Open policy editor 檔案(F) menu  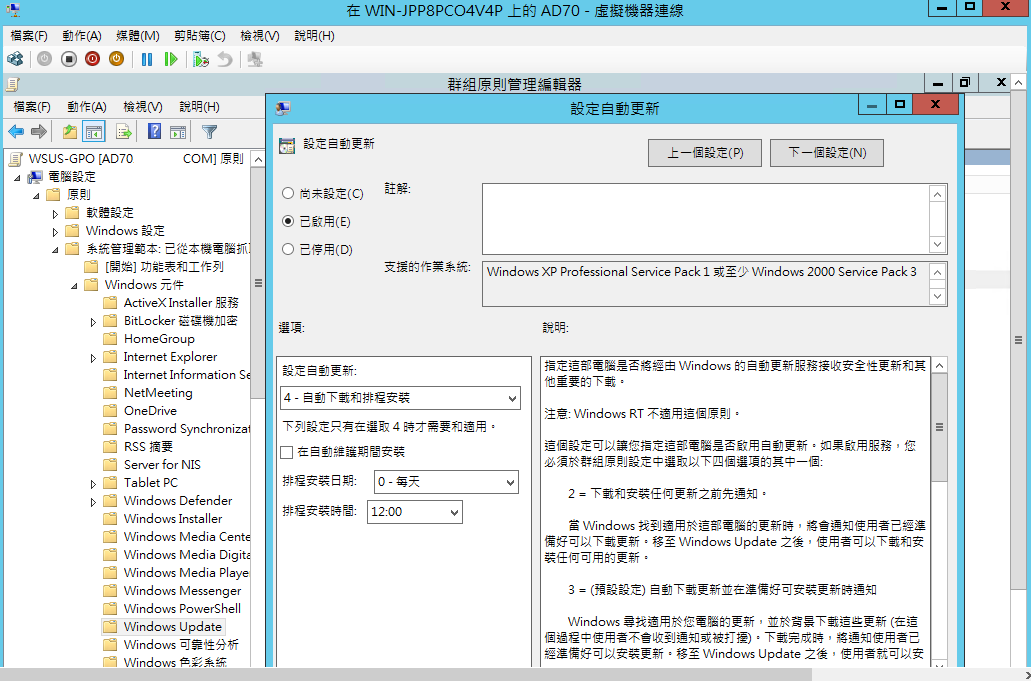click(32, 106)
